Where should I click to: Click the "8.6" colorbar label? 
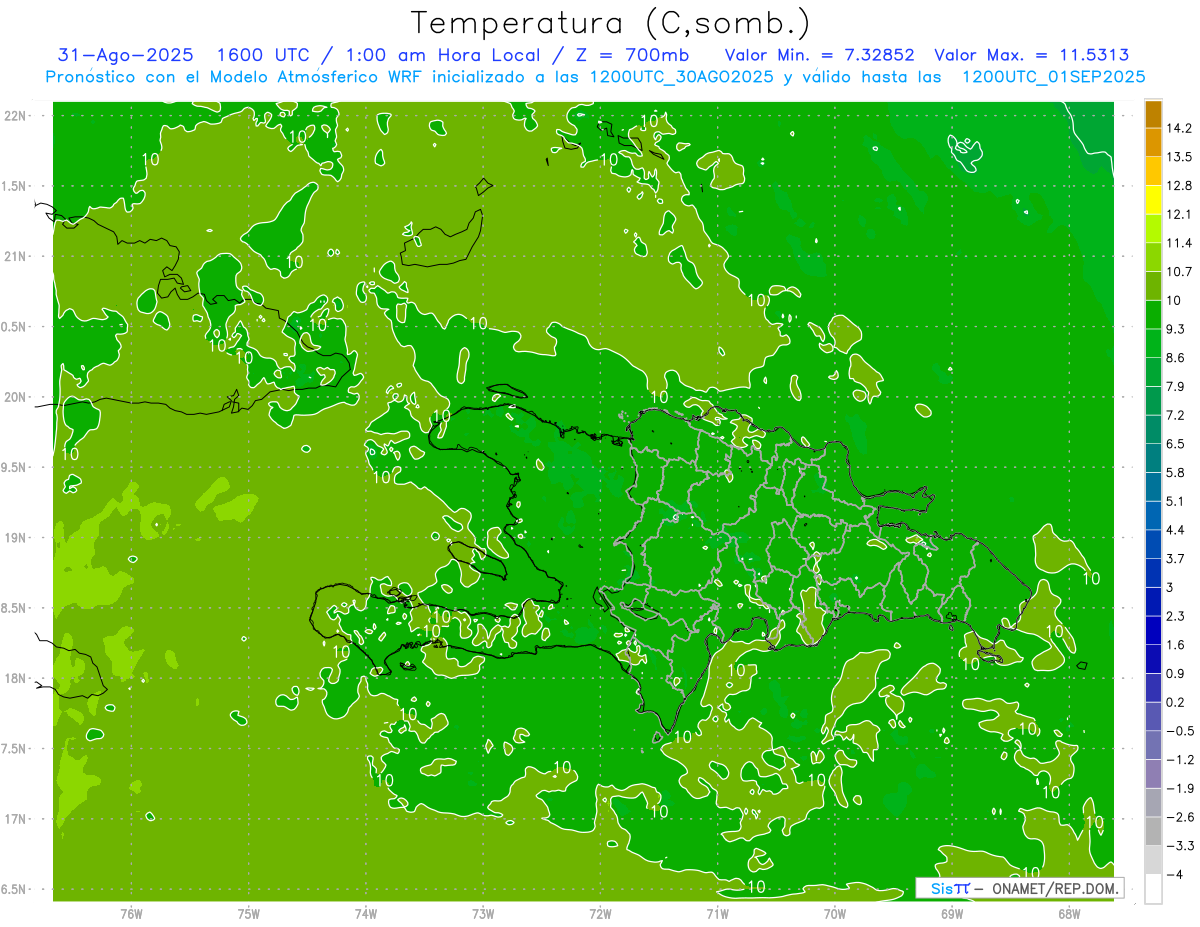click(x=1175, y=358)
